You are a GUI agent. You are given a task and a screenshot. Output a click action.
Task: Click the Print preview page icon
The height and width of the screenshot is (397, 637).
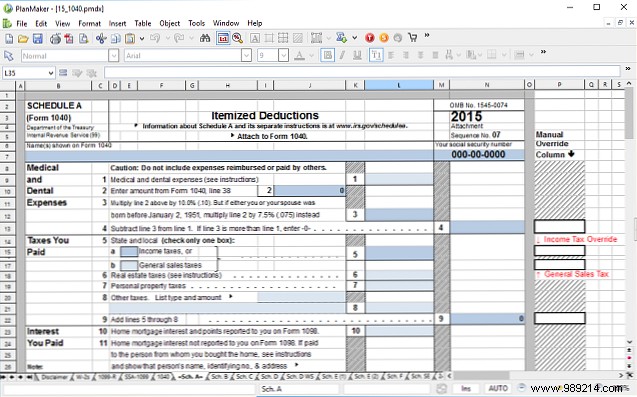coord(84,39)
